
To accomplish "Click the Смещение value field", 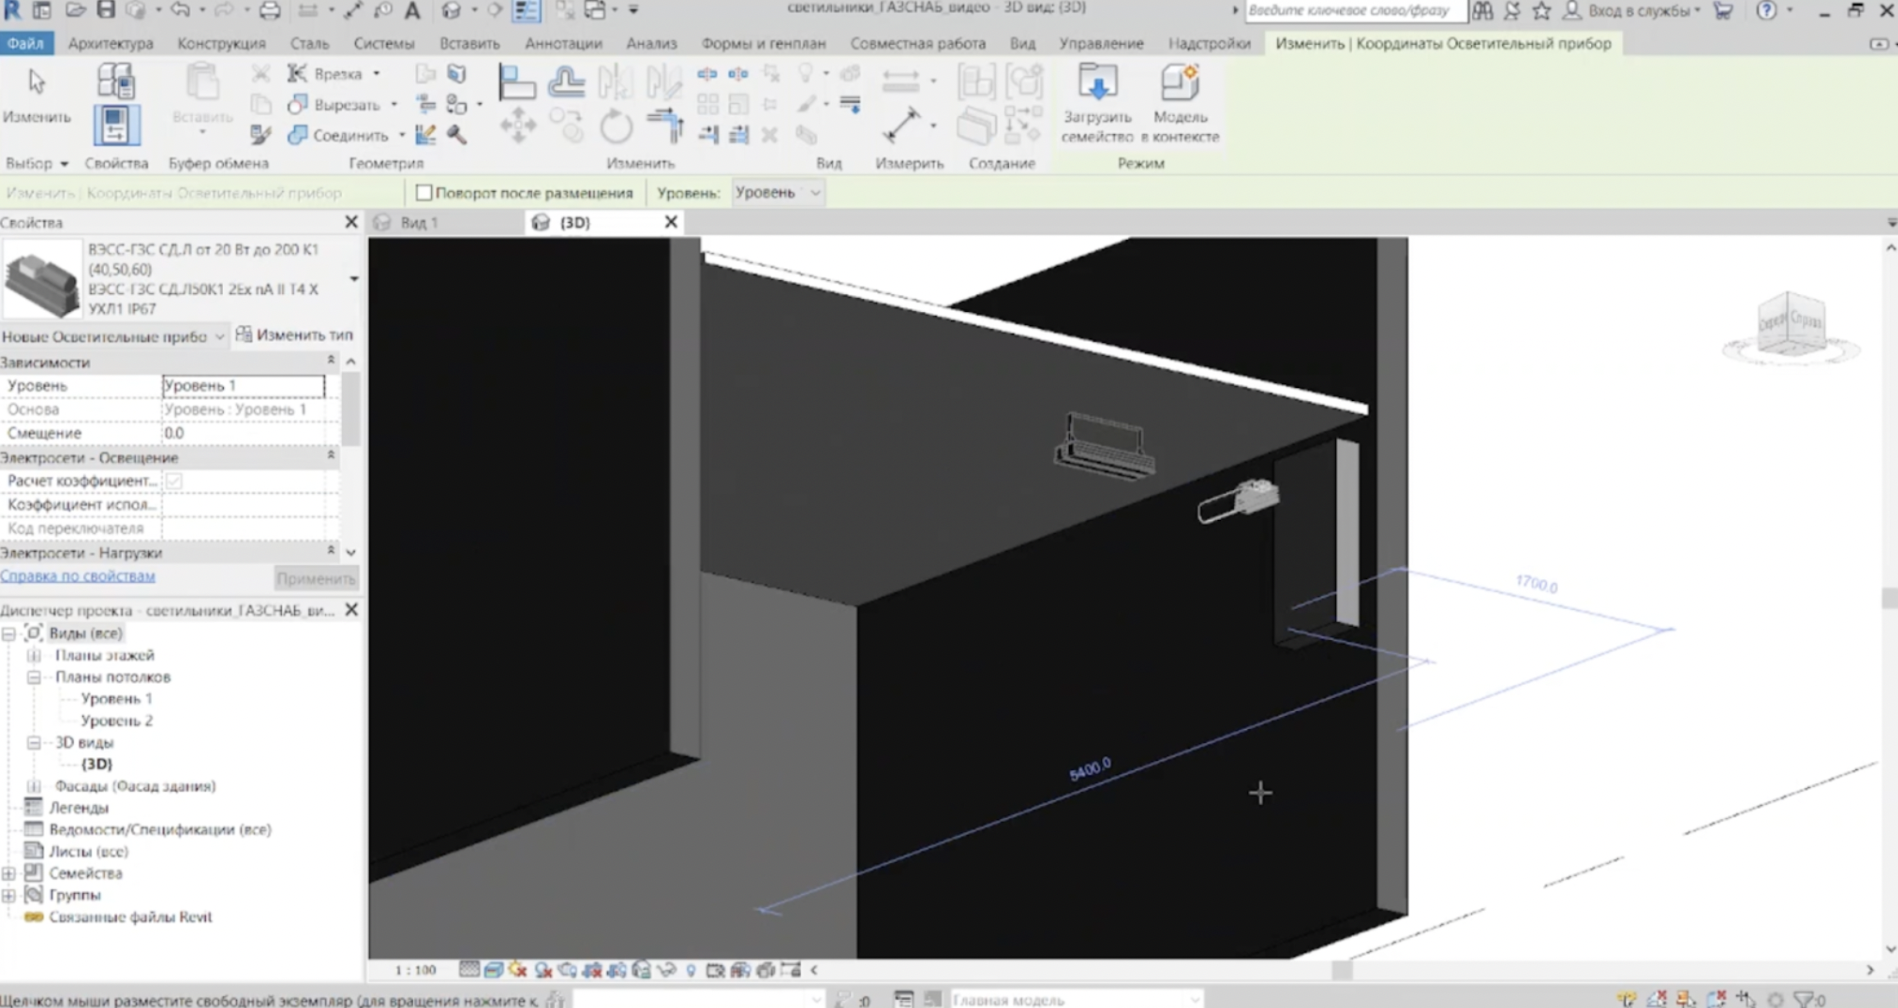I will (x=245, y=433).
